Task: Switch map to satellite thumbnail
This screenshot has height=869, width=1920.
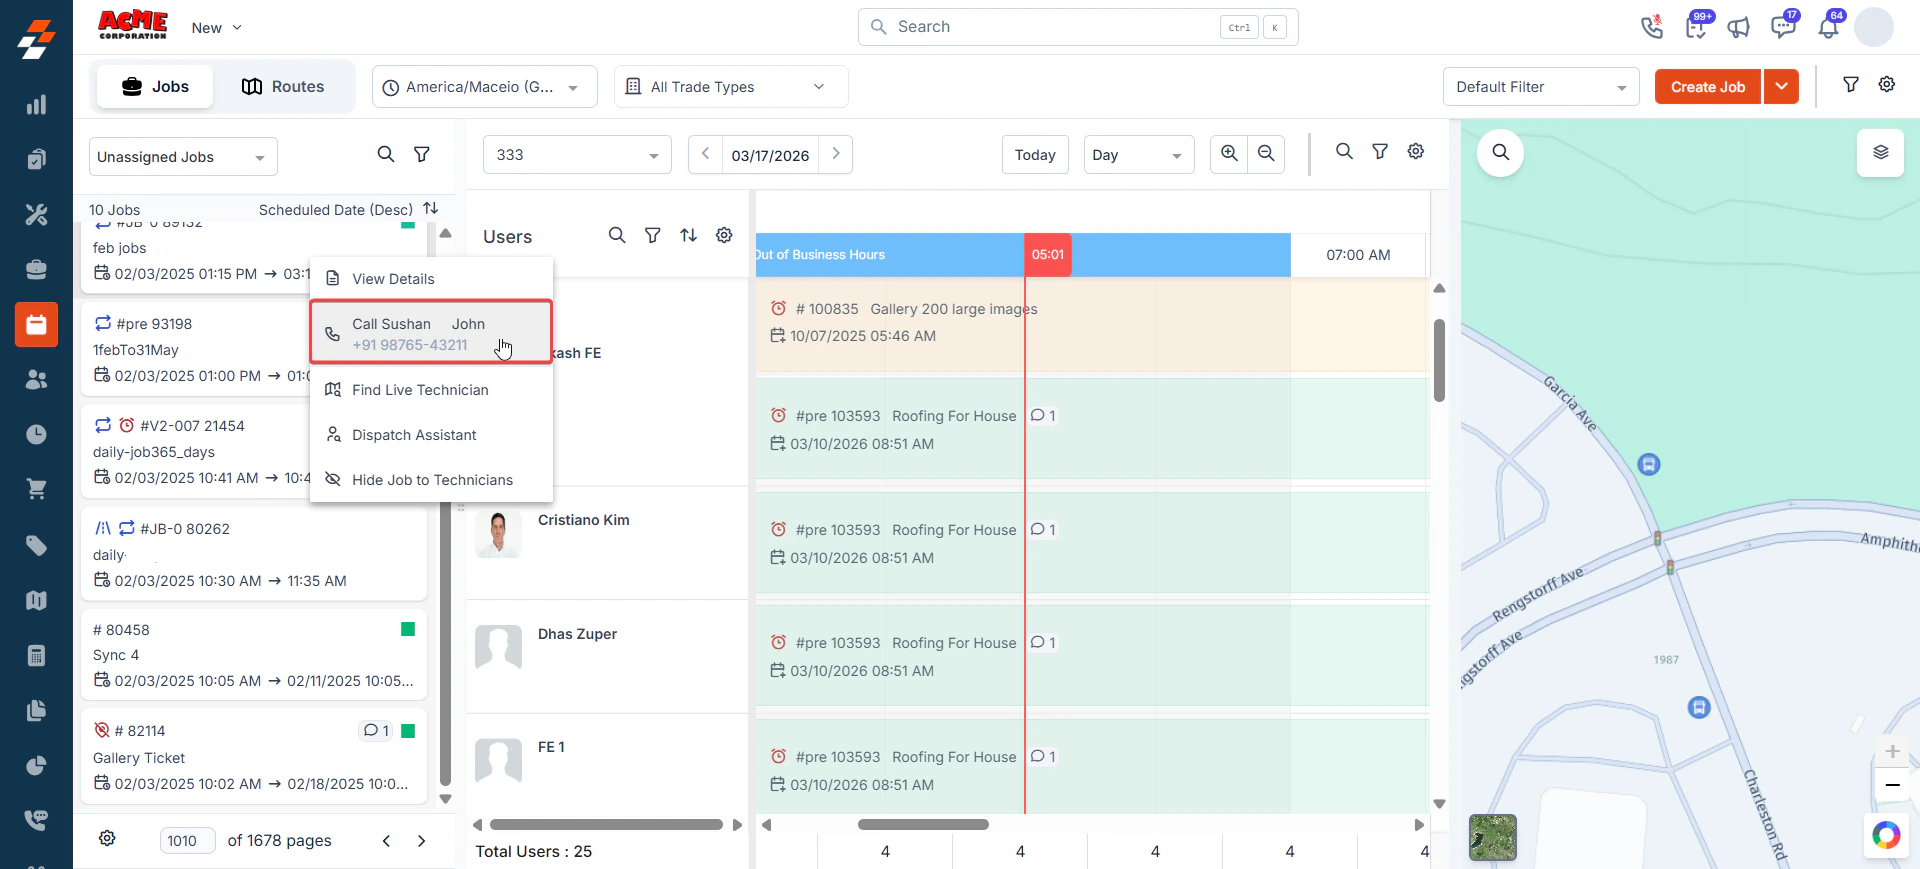Action: tap(1492, 837)
